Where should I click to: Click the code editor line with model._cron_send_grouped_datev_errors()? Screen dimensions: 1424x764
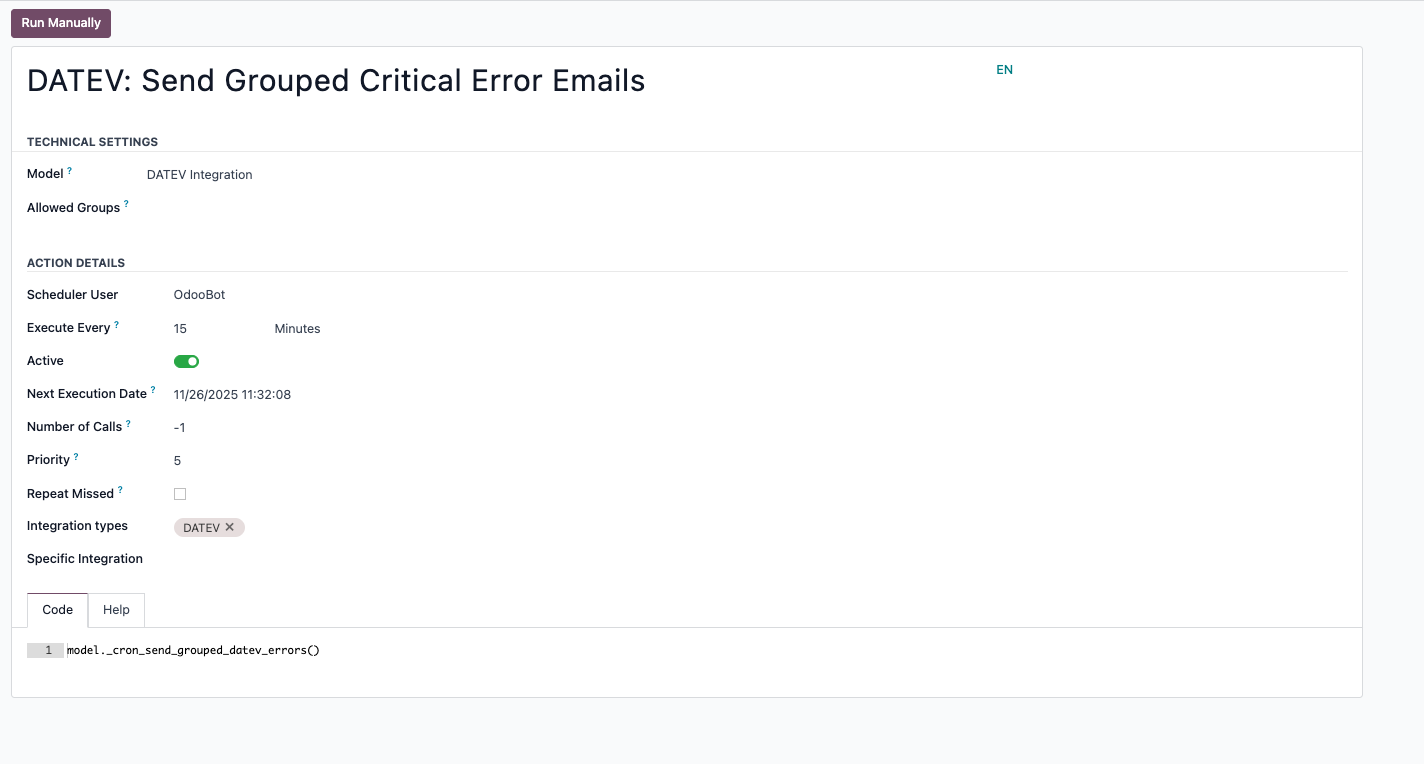(x=193, y=651)
